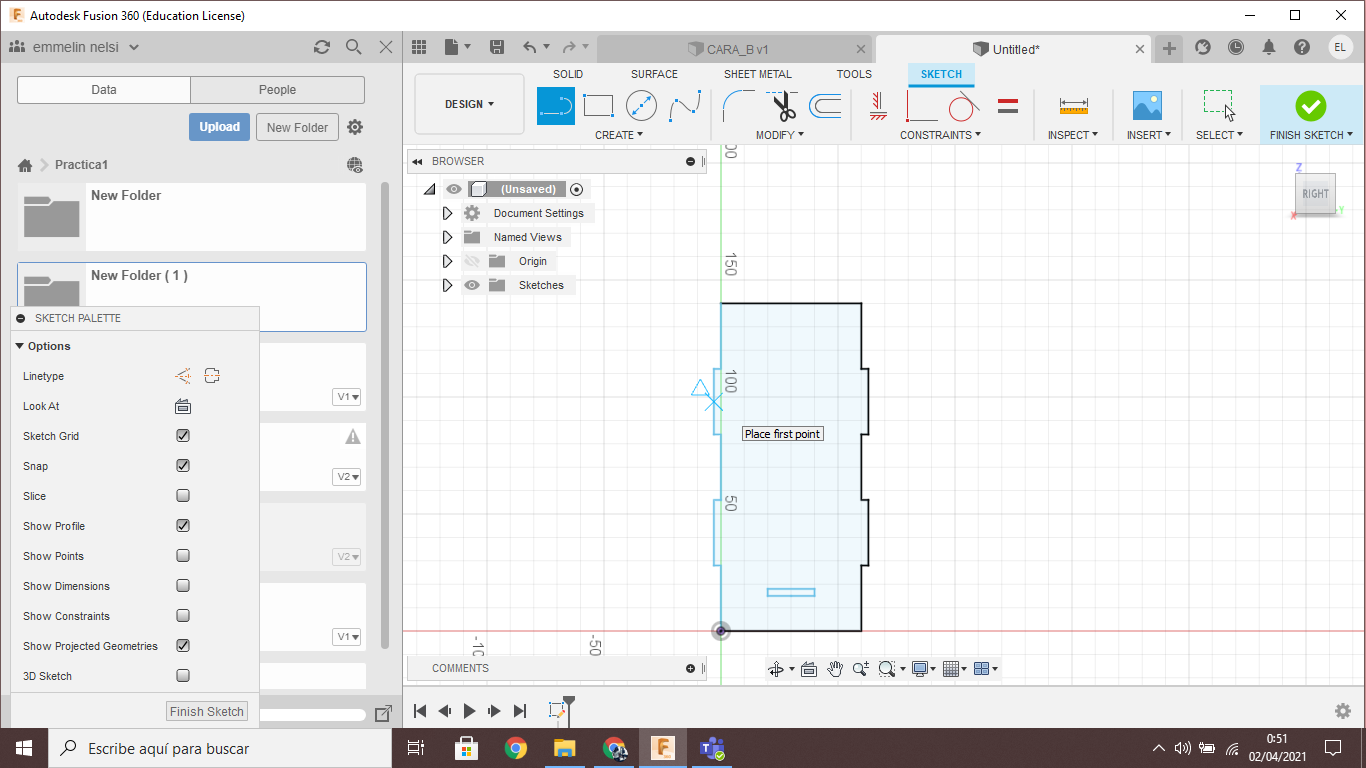This screenshot has width=1366, height=768.
Task: Activate the Trim scissors tool
Action: 783,106
